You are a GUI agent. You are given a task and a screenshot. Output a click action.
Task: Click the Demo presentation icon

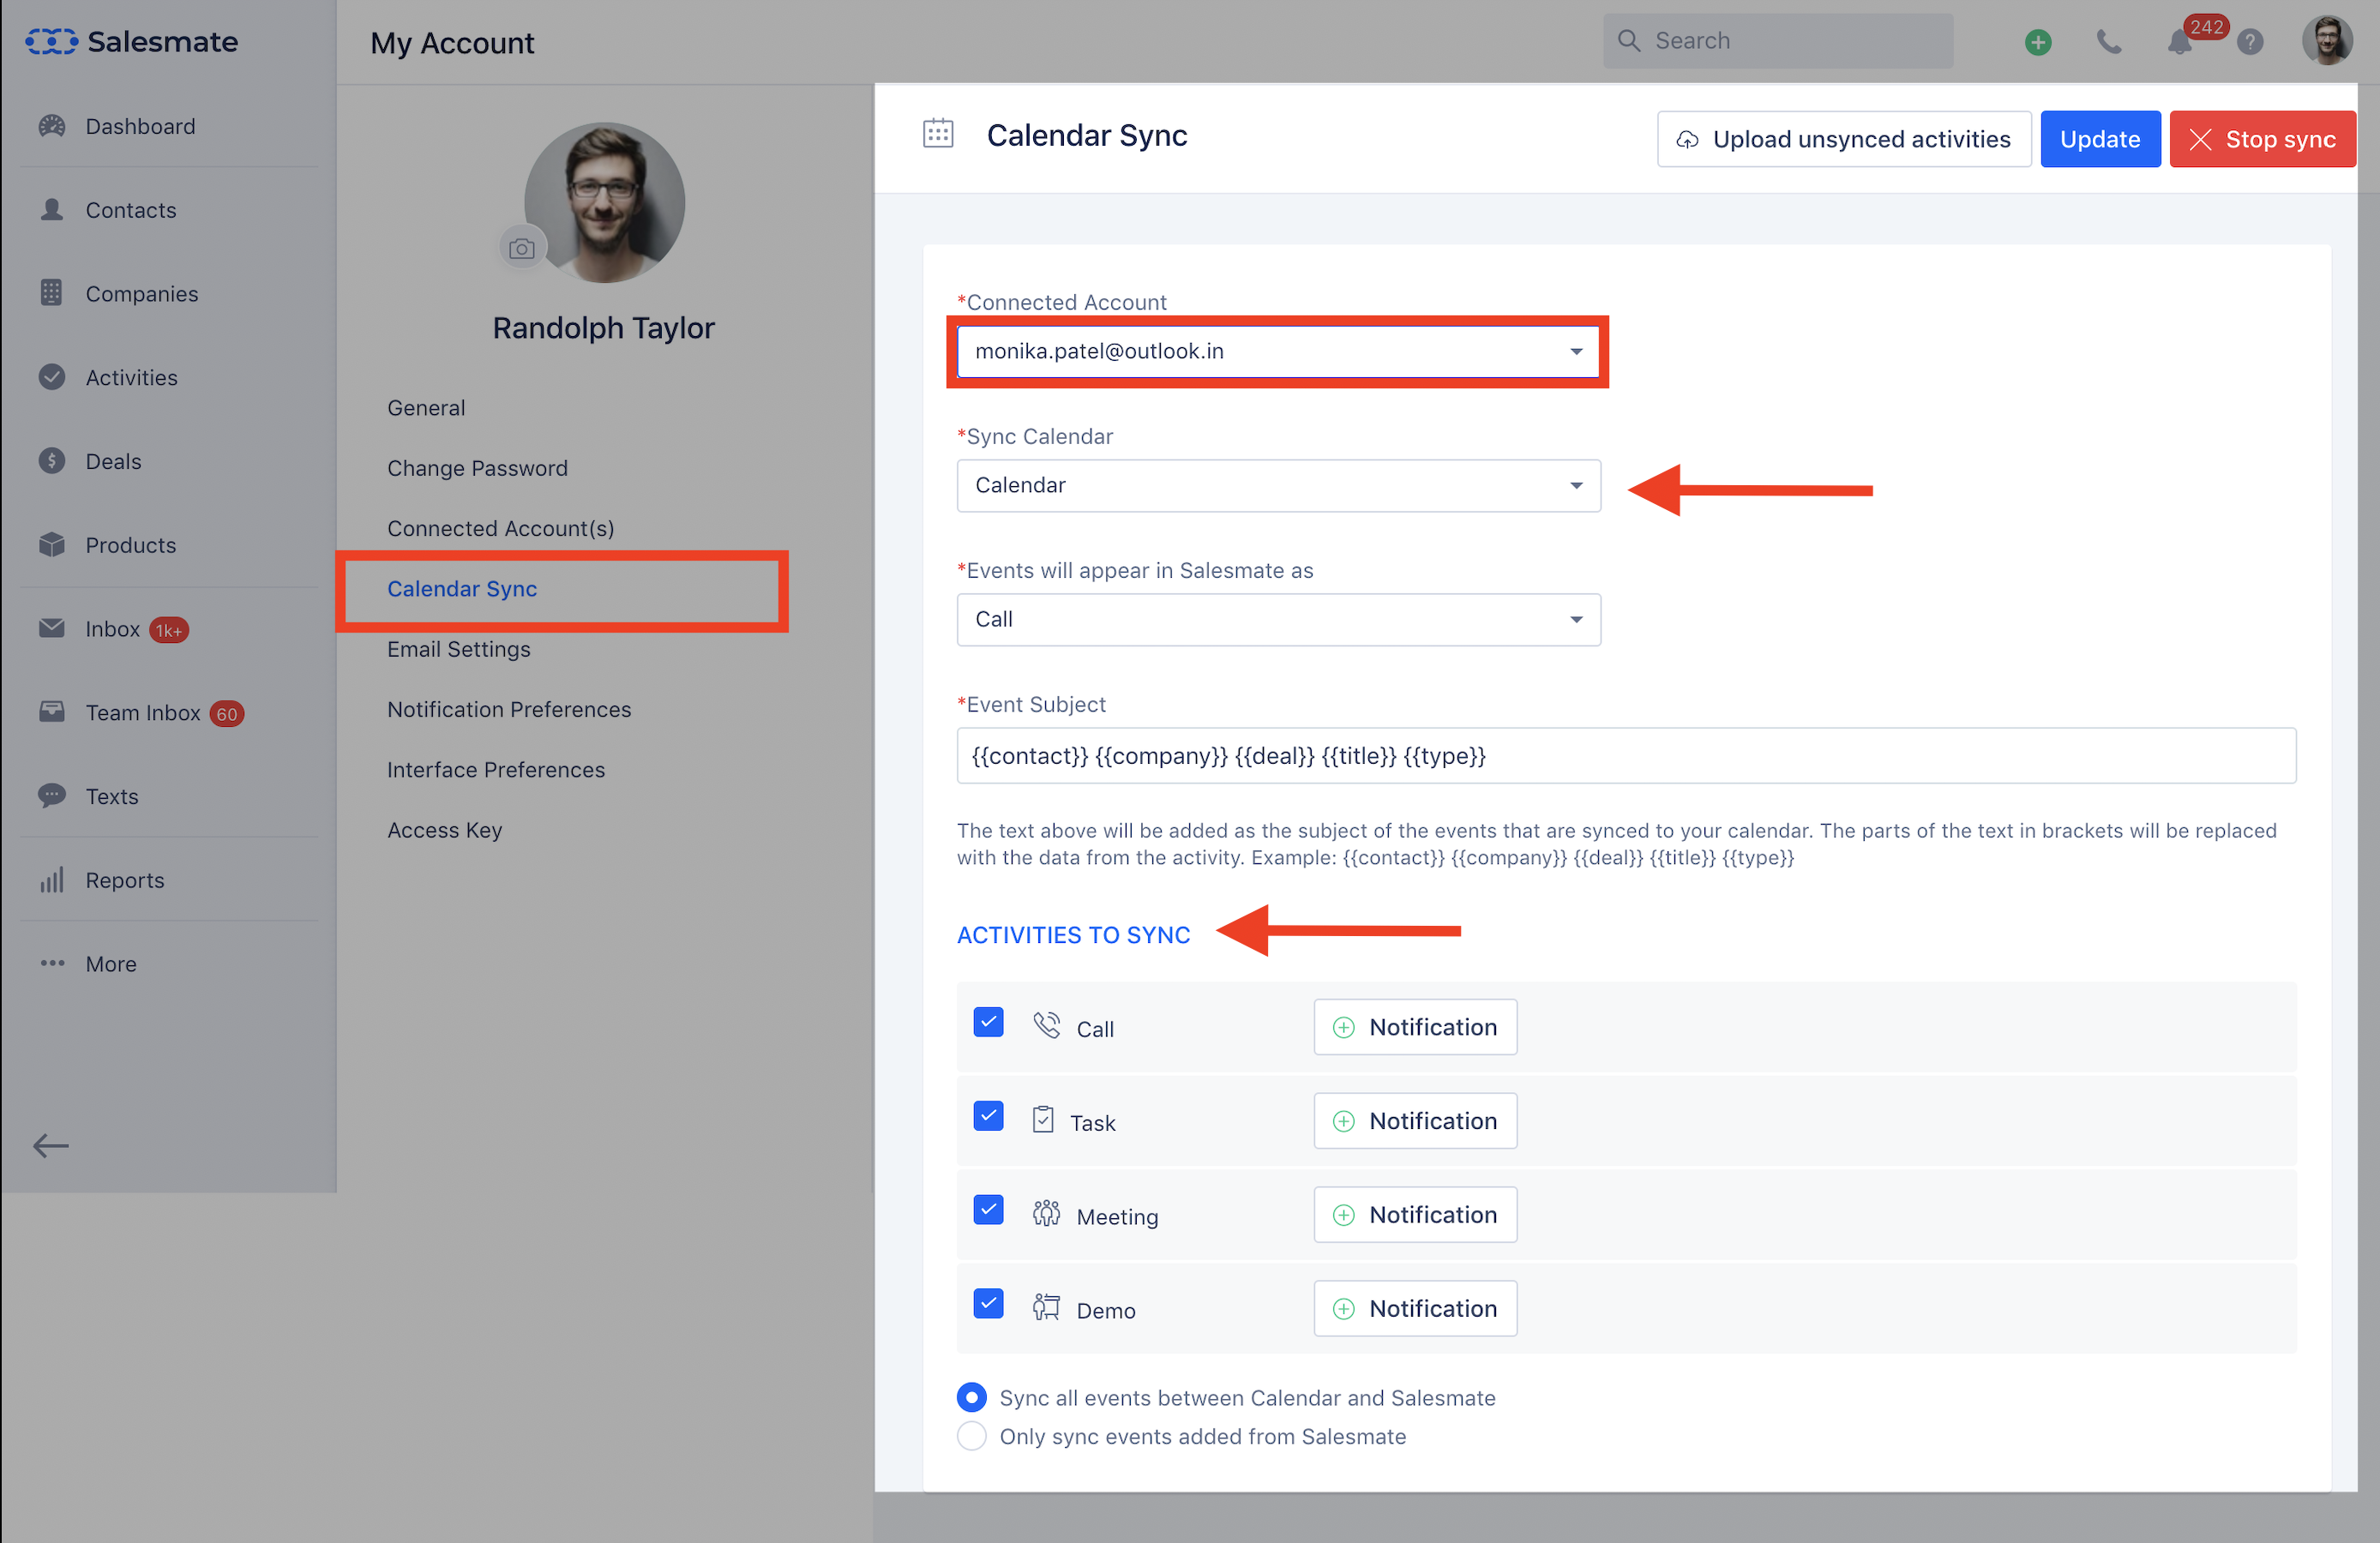click(x=1047, y=1307)
